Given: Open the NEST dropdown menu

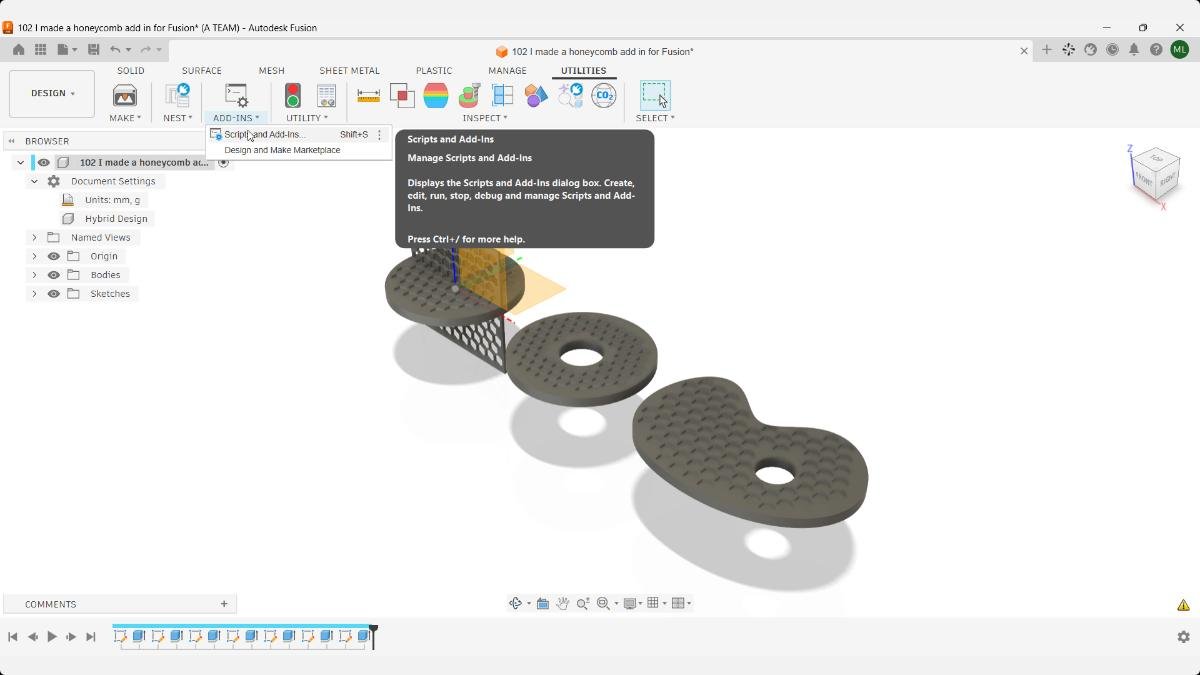Looking at the screenshot, I should 177,118.
